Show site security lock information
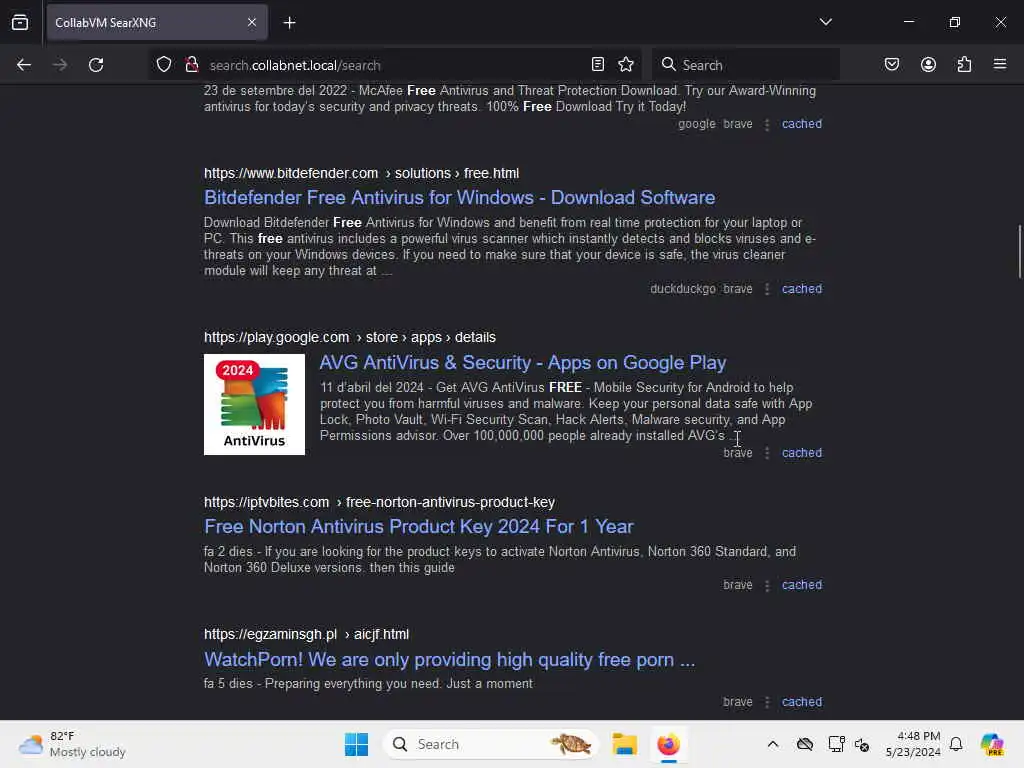Viewport: 1024px width, 768px height. [x=191, y=64]
